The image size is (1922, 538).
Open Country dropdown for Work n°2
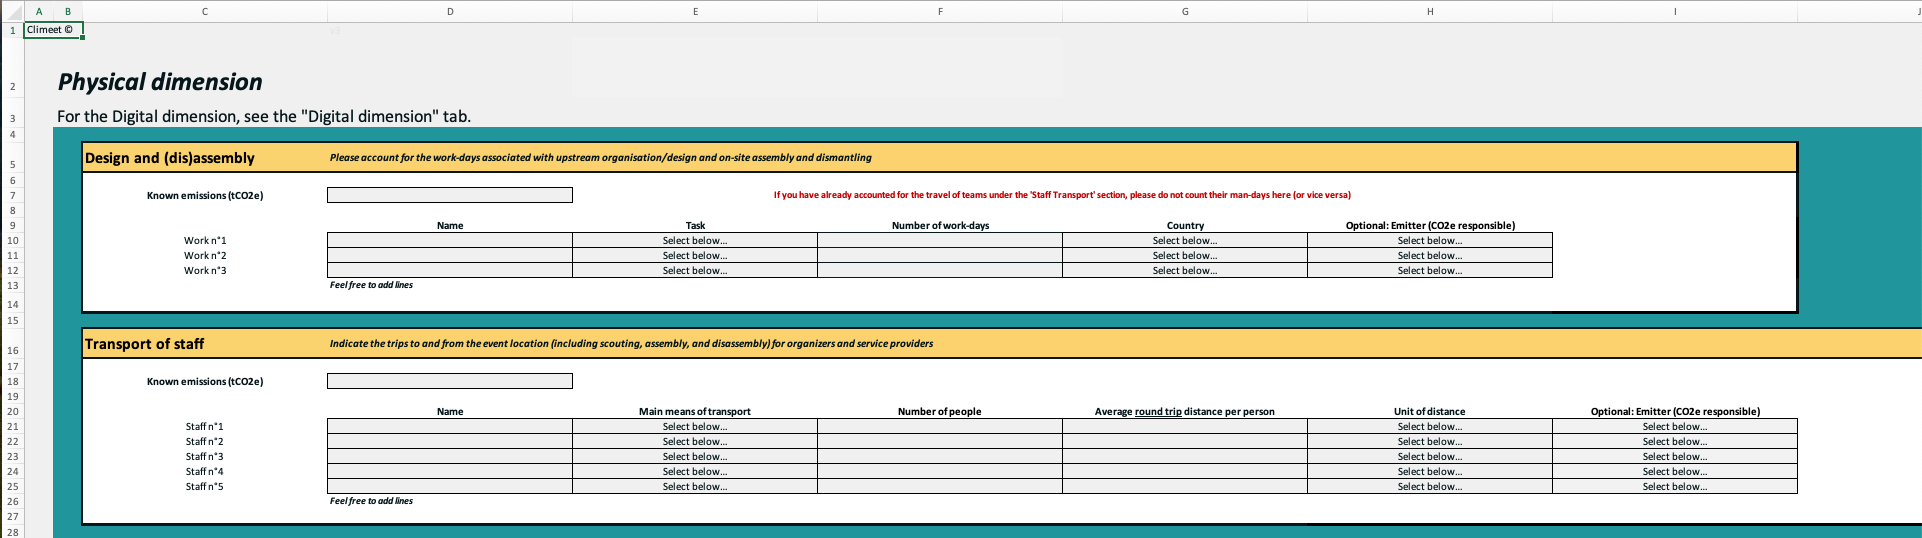[1184, 256]
